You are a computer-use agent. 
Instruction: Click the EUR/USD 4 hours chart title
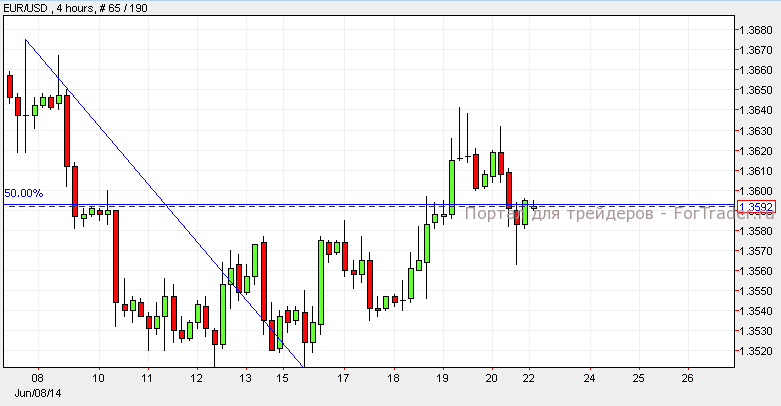click(75, 8)
